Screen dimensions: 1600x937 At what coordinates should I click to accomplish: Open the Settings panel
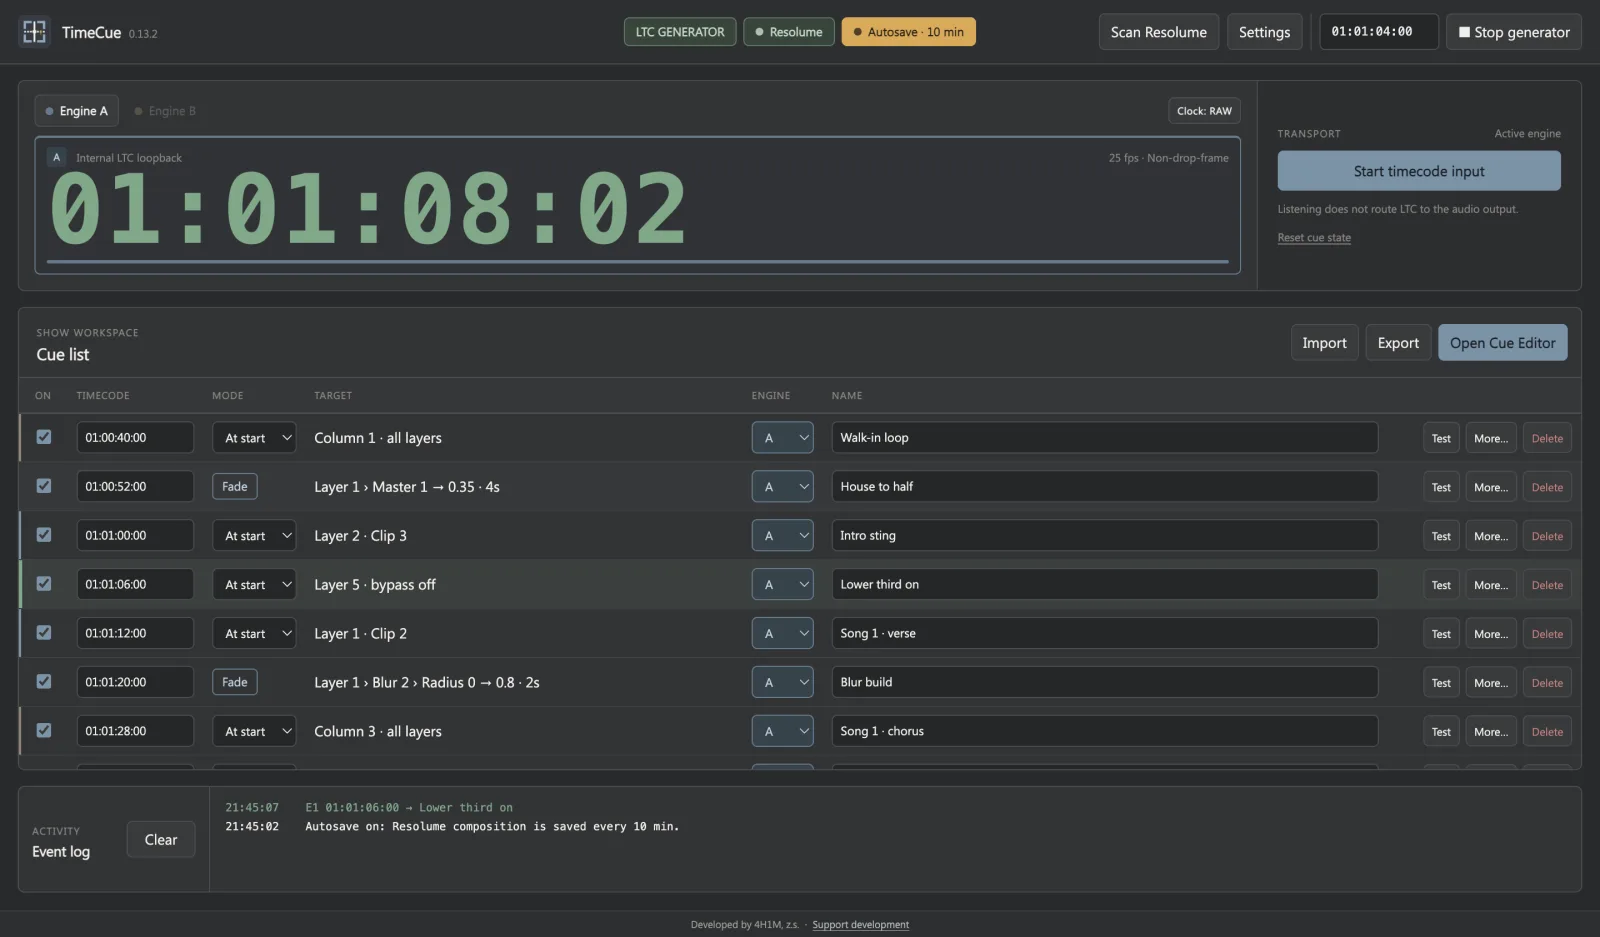click(x=1265, y=32)
